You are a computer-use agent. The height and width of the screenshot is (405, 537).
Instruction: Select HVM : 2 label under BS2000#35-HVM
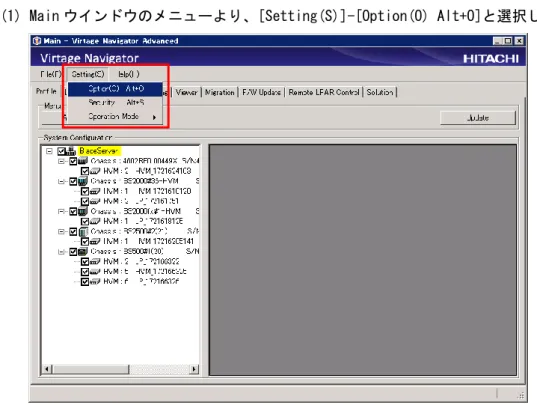pyautogui.click(x=140, y=201)
